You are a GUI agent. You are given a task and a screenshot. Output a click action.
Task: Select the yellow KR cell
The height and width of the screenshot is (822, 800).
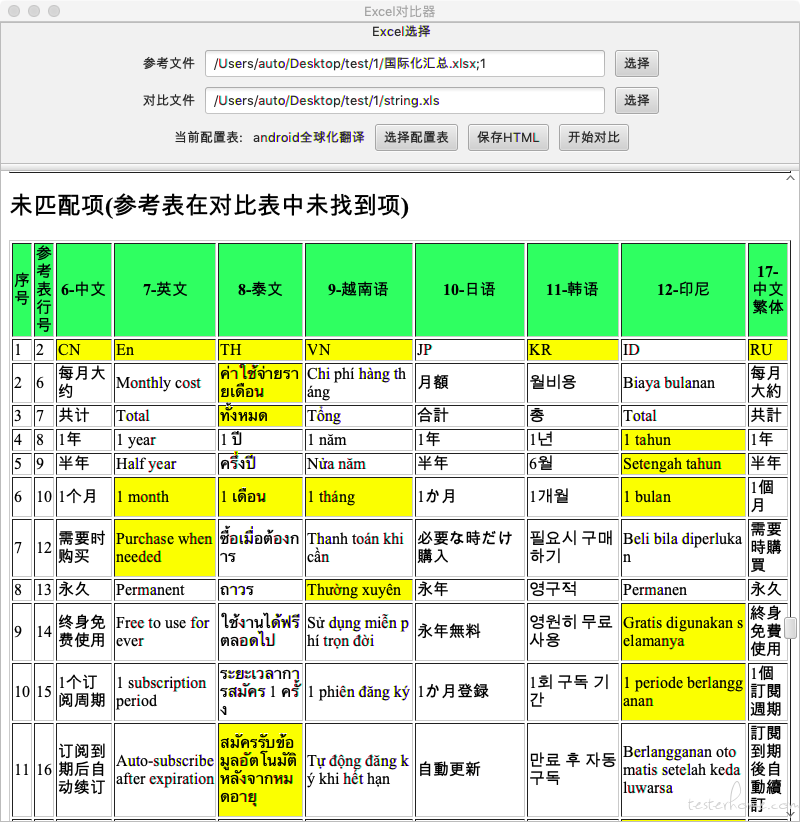572,350
